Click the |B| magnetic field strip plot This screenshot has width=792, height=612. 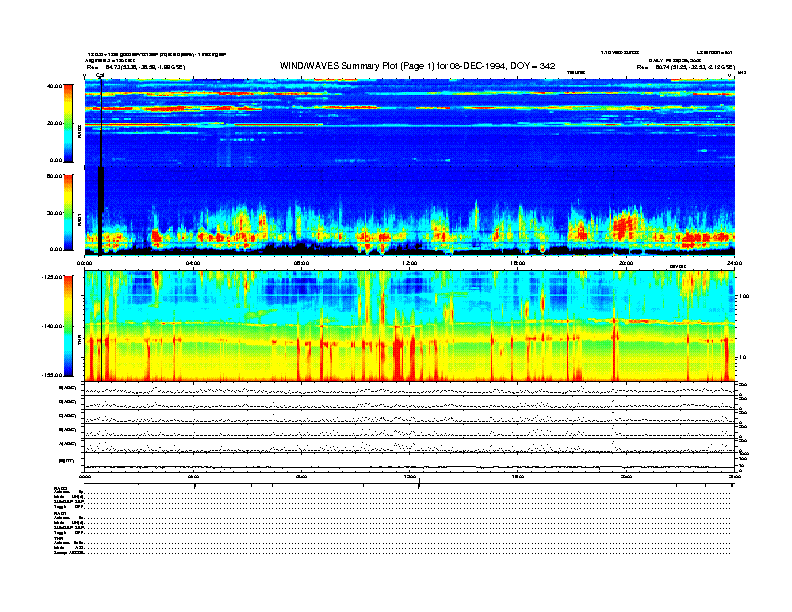pos(409,462)
